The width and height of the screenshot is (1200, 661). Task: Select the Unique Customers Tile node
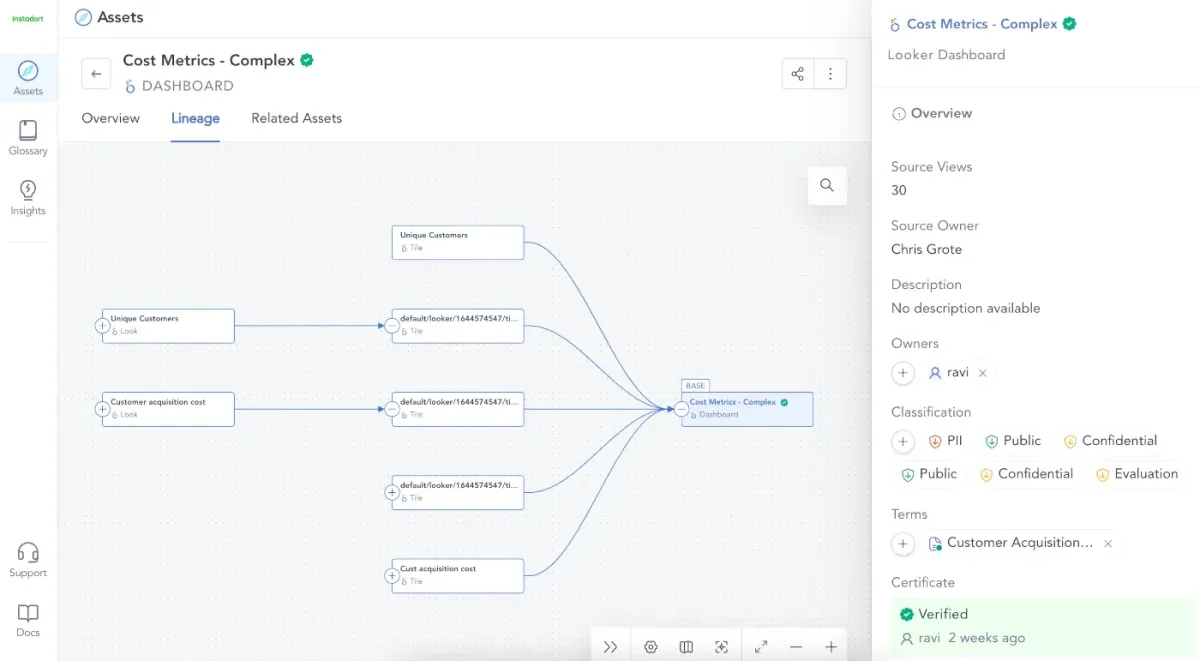click(x=458, y=243)
